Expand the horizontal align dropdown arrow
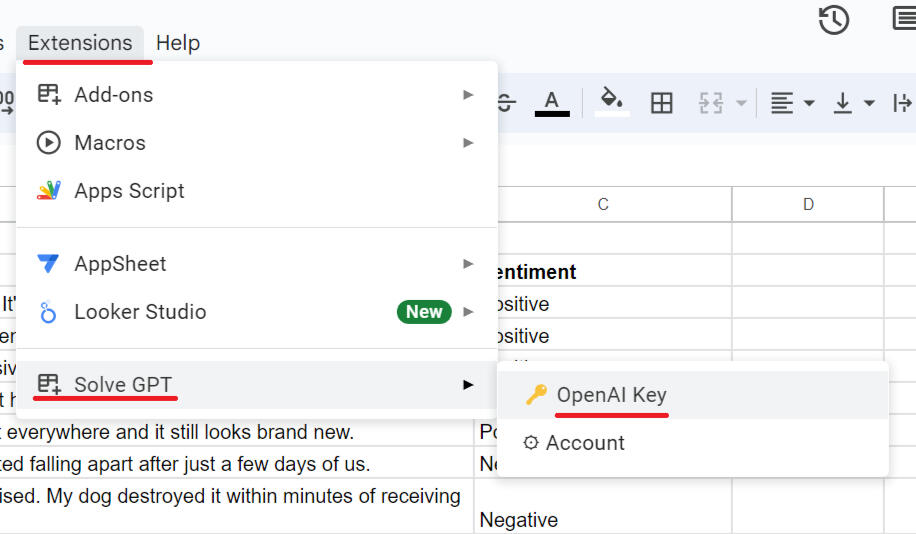Image resolution: width=916 pixels, height=534 pixels. tap(809, 103)
